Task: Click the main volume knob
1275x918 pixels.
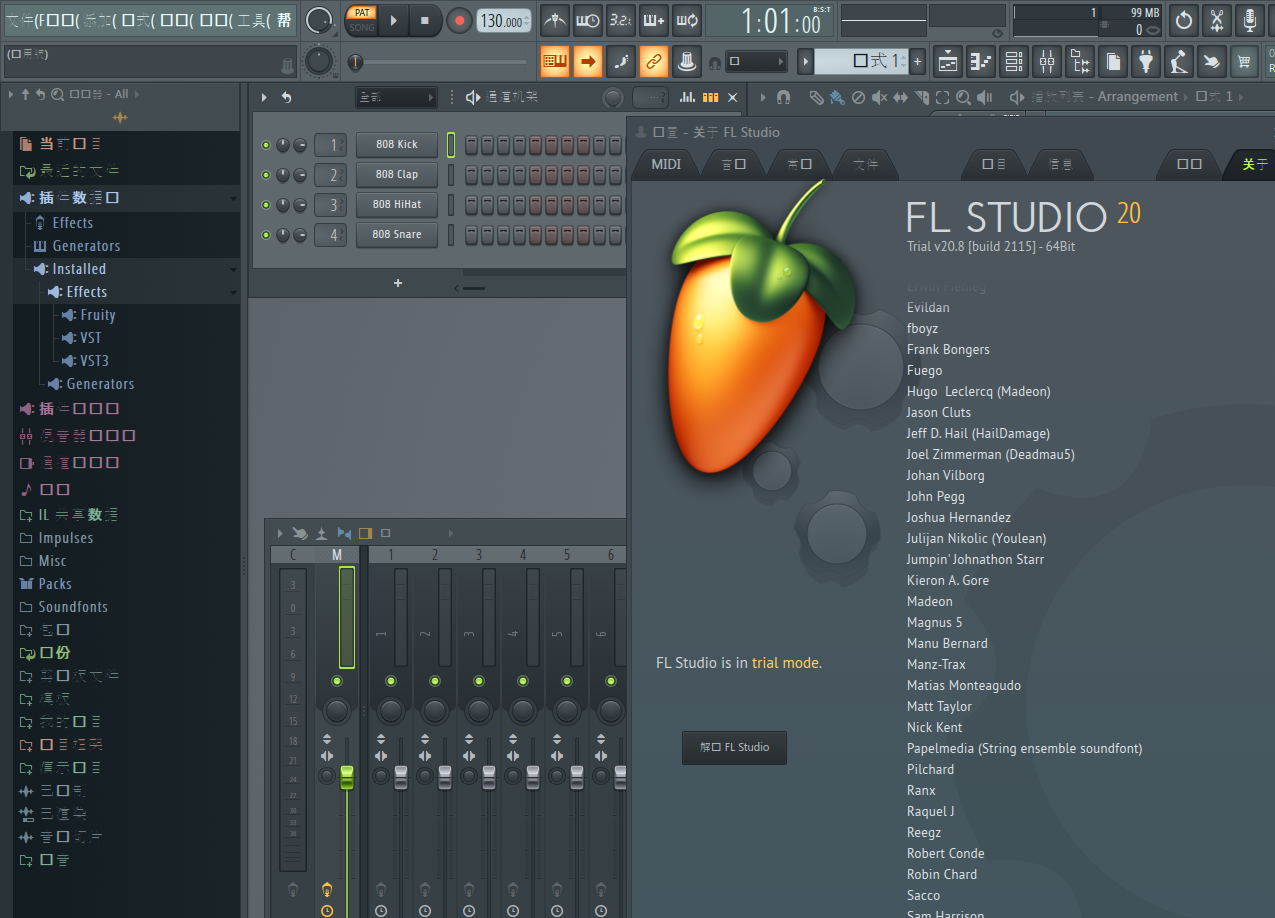Action: click(x=319, y=20)
